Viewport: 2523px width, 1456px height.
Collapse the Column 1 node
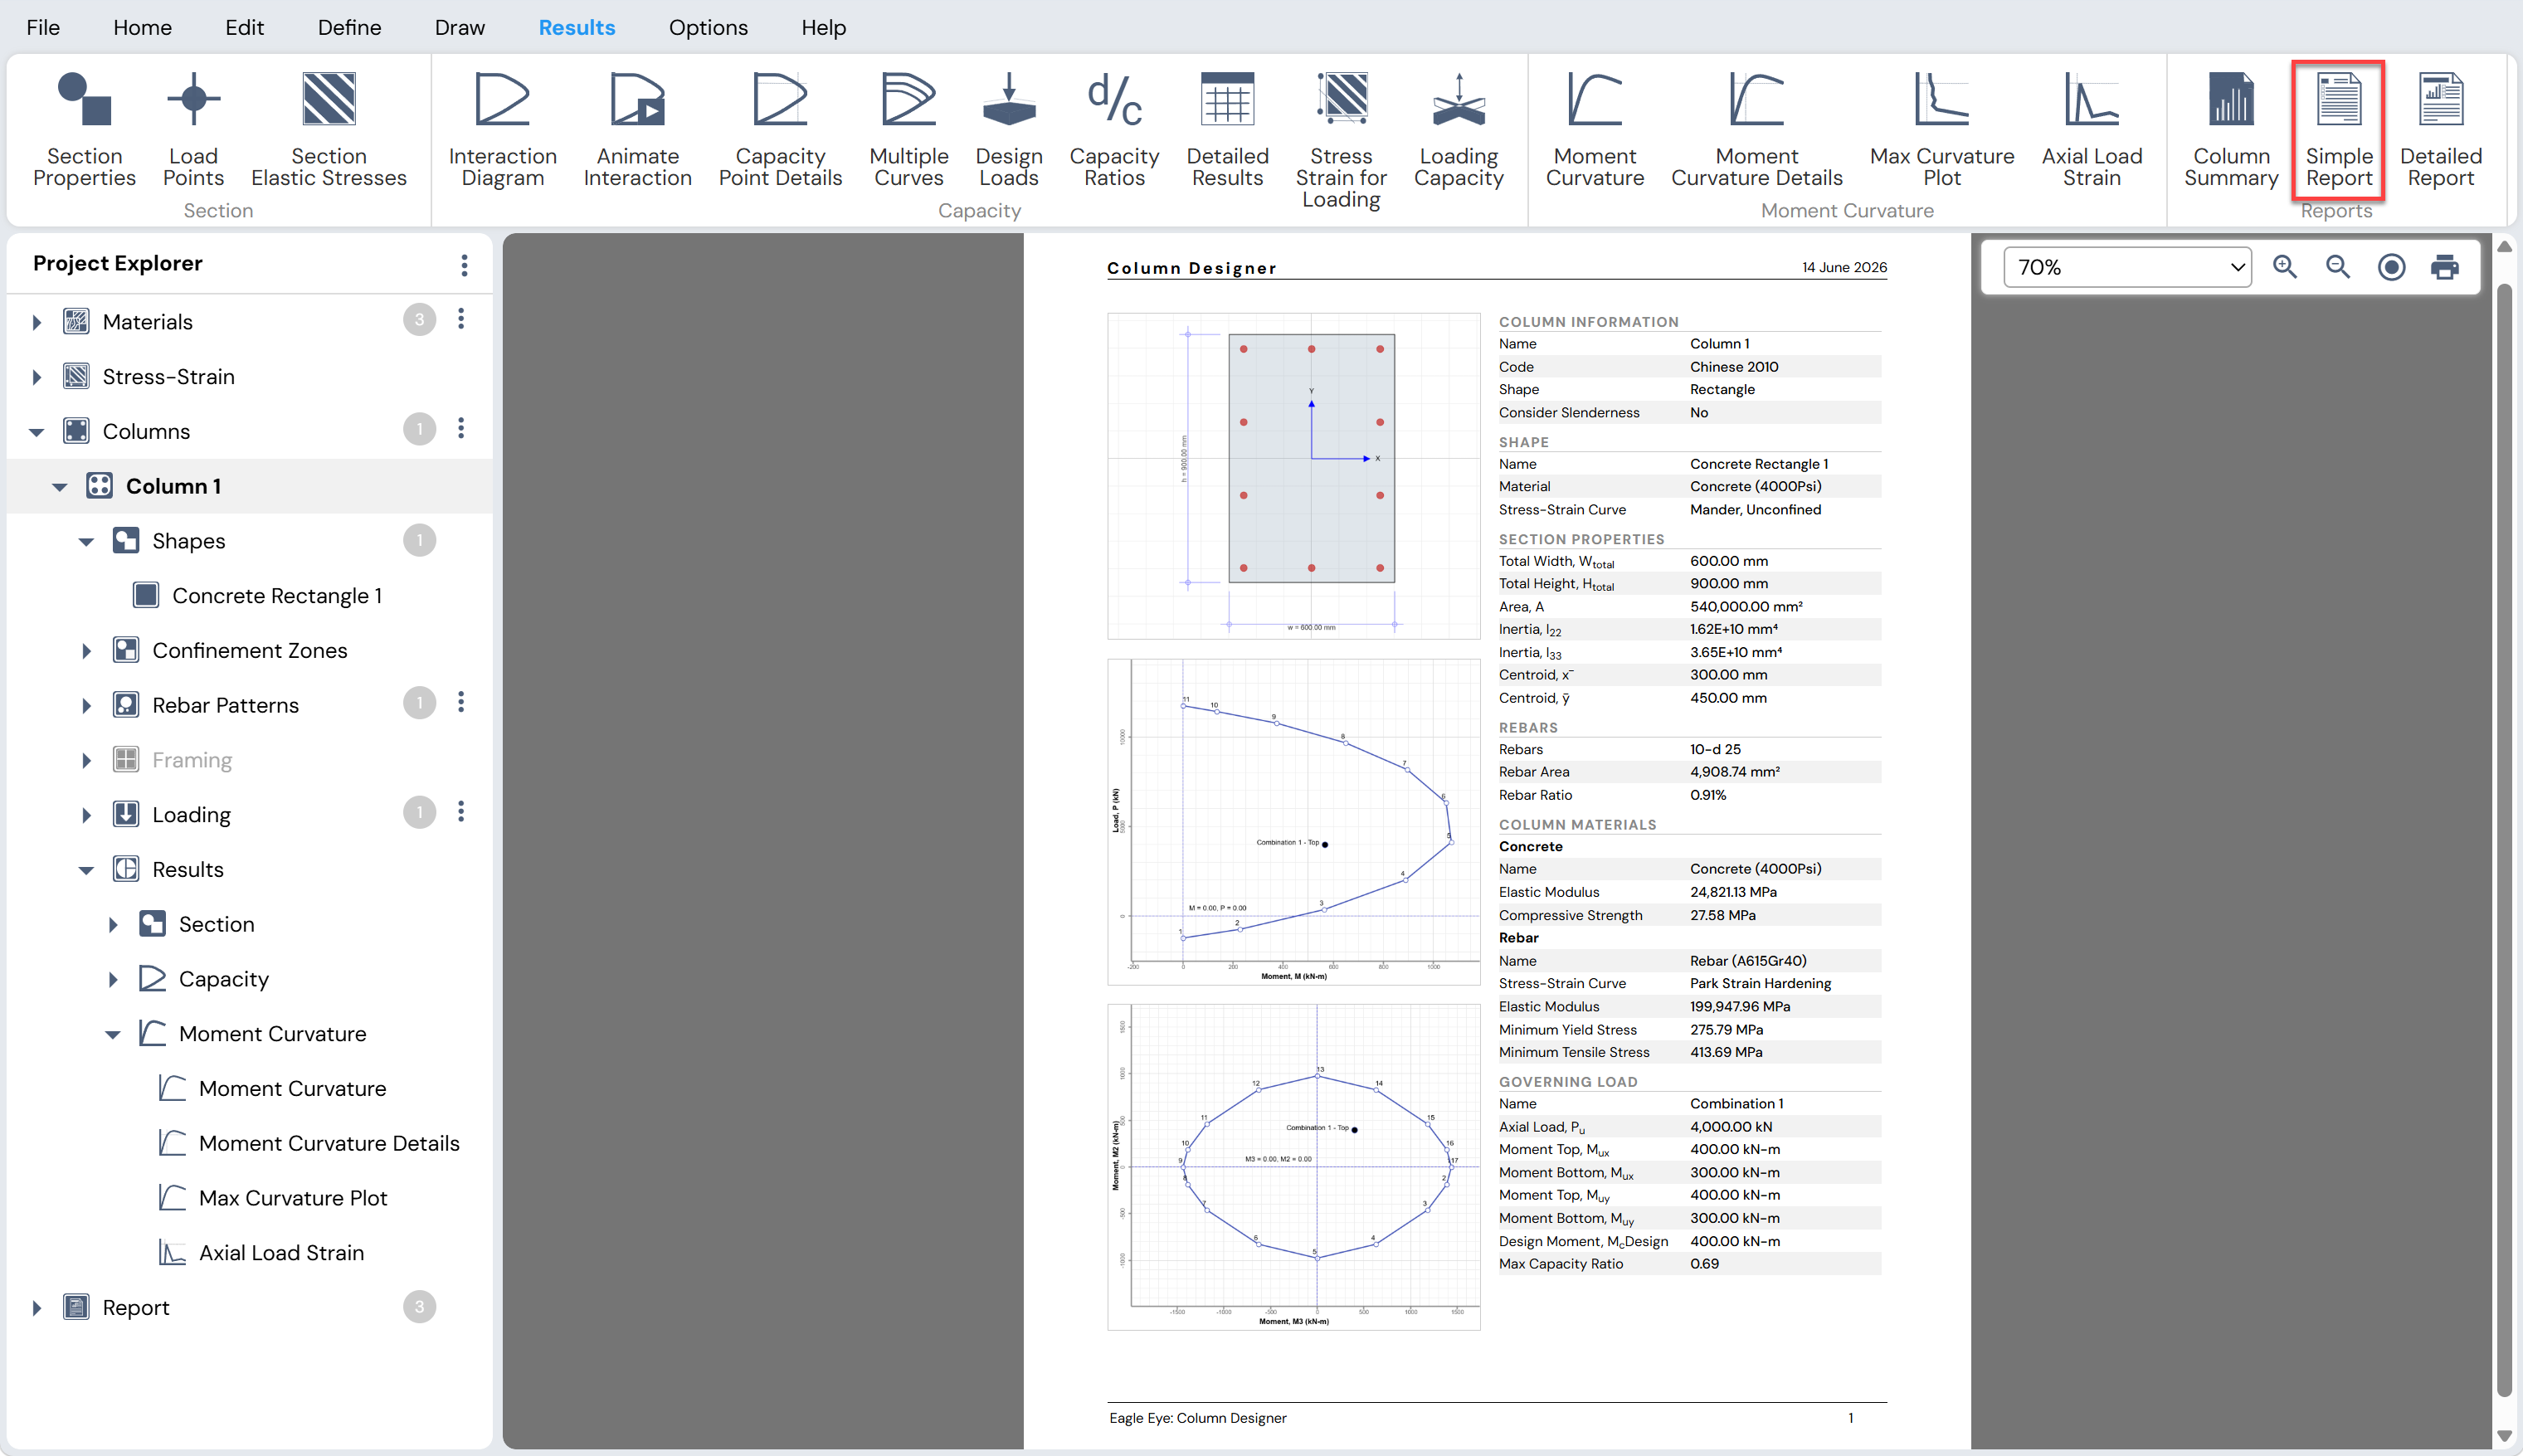tap(60, 487)
